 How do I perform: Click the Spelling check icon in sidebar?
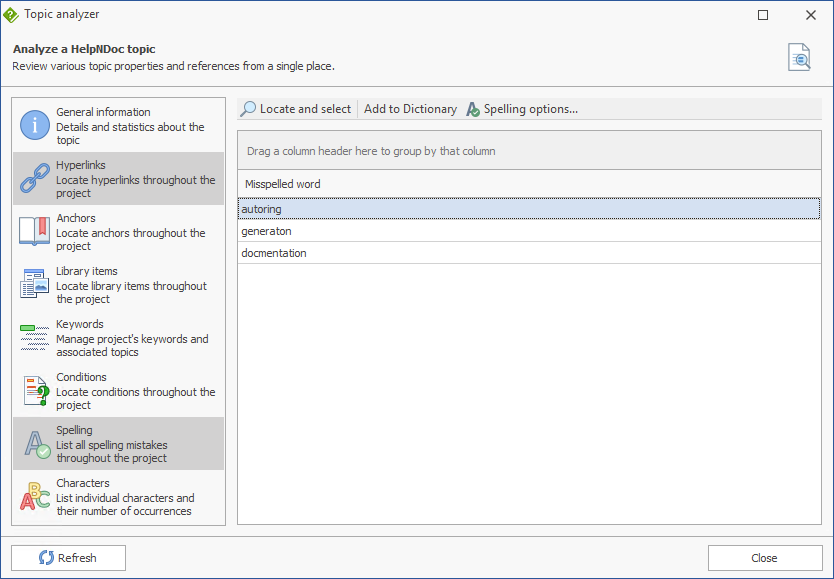coord(37,444)
